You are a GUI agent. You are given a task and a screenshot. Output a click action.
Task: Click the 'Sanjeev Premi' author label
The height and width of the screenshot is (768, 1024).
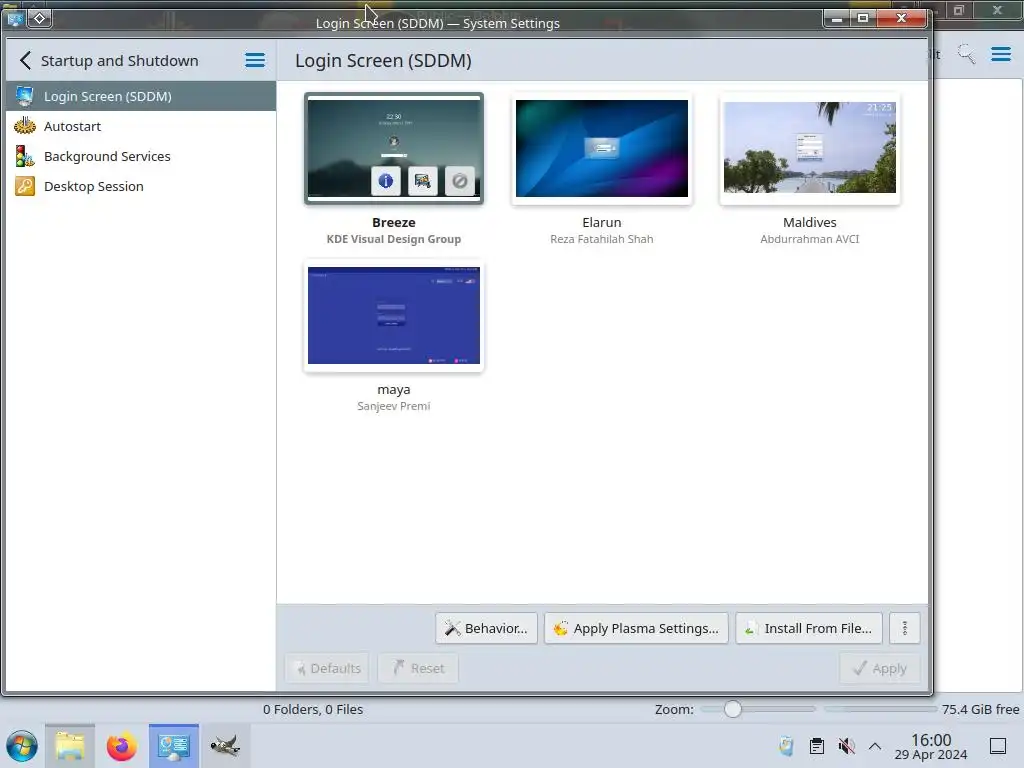coord(394,406)
